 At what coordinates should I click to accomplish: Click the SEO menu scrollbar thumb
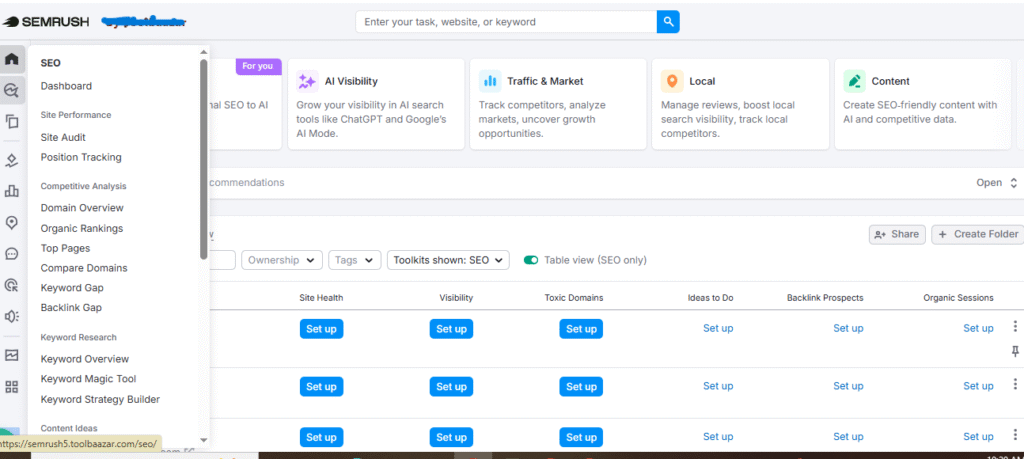(x=204, y=159)
